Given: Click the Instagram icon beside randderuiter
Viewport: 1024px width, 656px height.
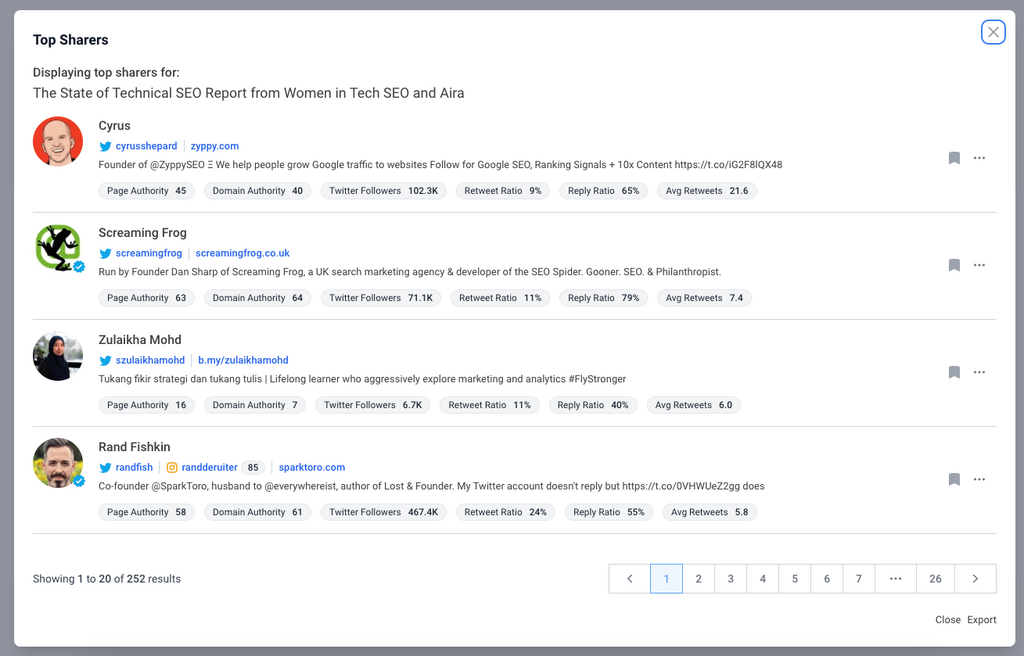Looking at the screenshot, I should [x=172, y=467].
